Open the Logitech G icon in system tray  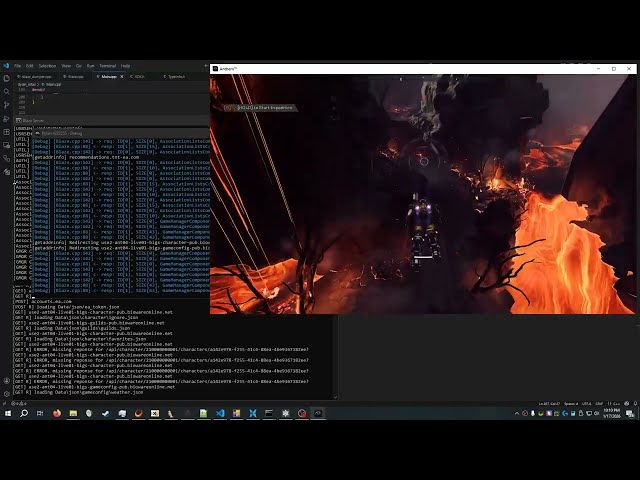point(565,413)
